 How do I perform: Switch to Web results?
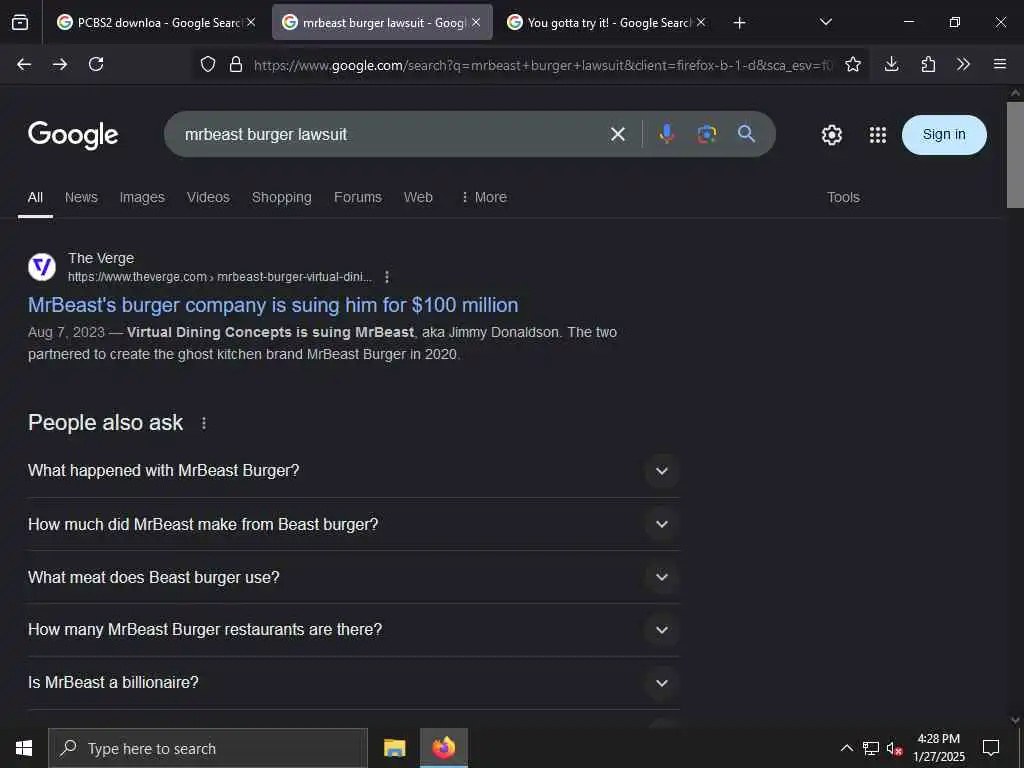(418, 197)
